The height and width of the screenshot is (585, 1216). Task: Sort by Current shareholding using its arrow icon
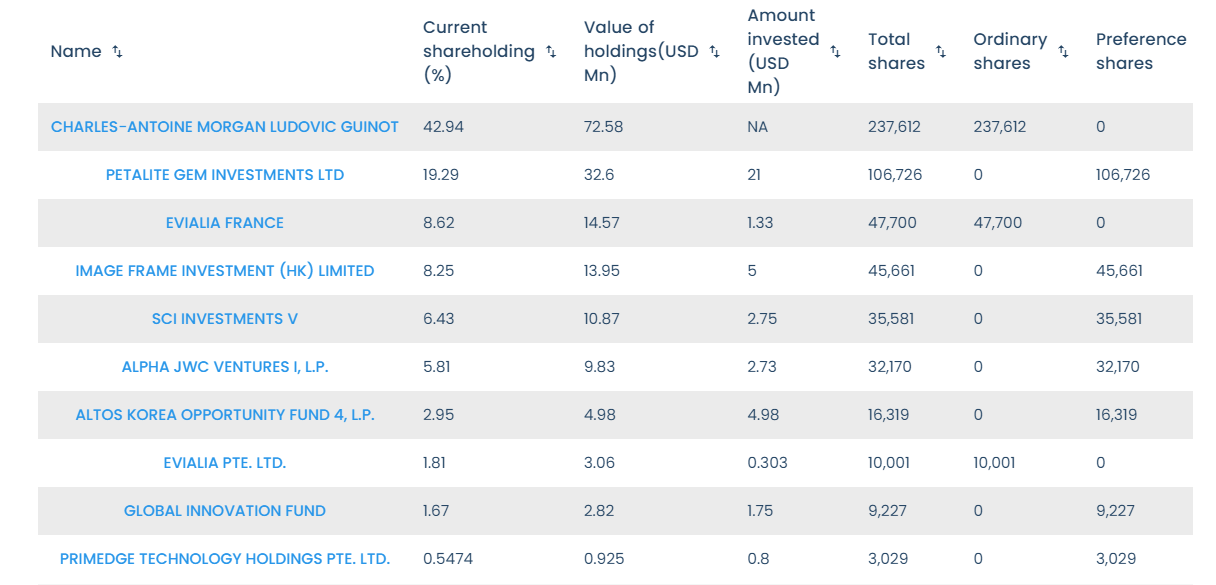(551, 52)
